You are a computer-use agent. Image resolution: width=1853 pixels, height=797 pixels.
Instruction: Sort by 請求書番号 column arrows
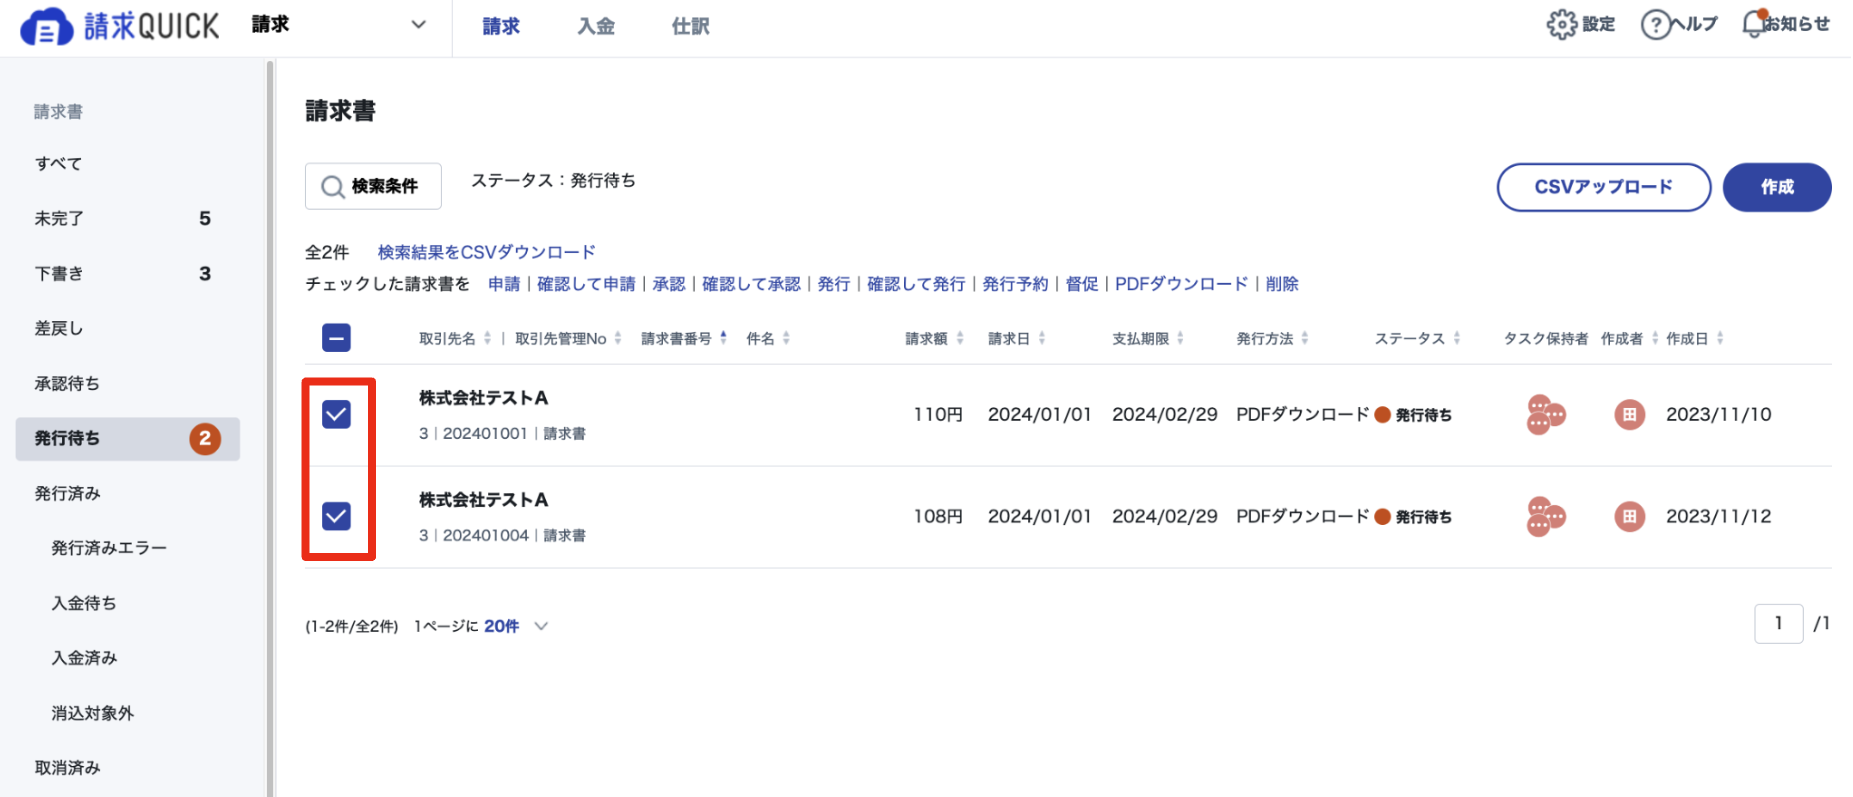723,338
